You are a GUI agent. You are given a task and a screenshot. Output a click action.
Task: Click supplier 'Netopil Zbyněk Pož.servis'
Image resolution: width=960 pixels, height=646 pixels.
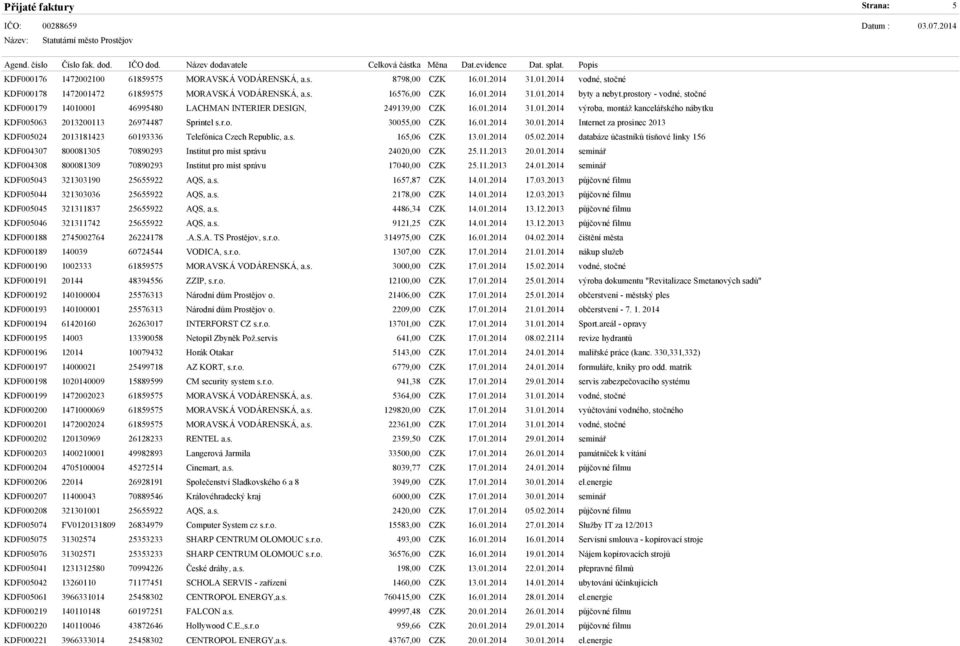(231, 339)
